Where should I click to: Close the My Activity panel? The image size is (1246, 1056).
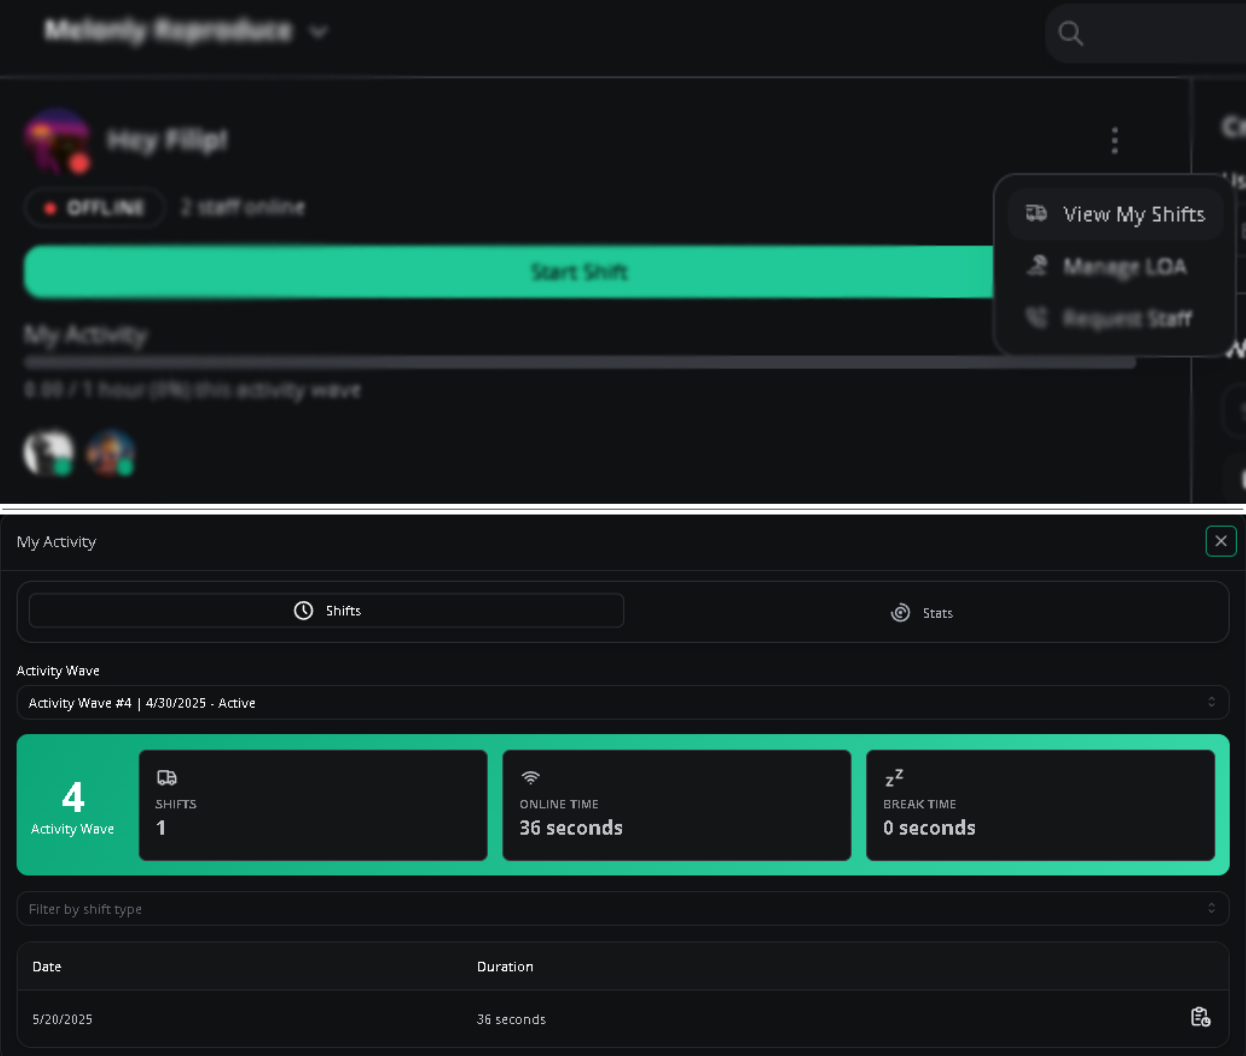pyautogui.click(x=1221, y=541)
